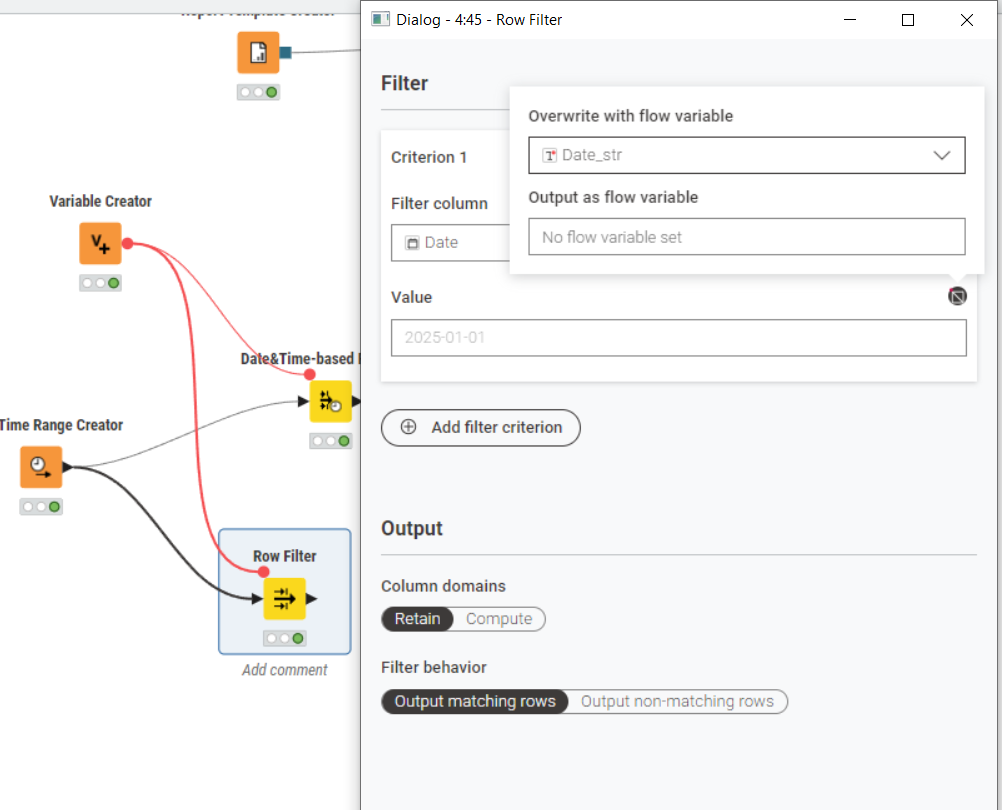This screenshot has width=1002, height=810.
Task: Click Add comment under Row Filter node
Action: click(x=284, y=670)
